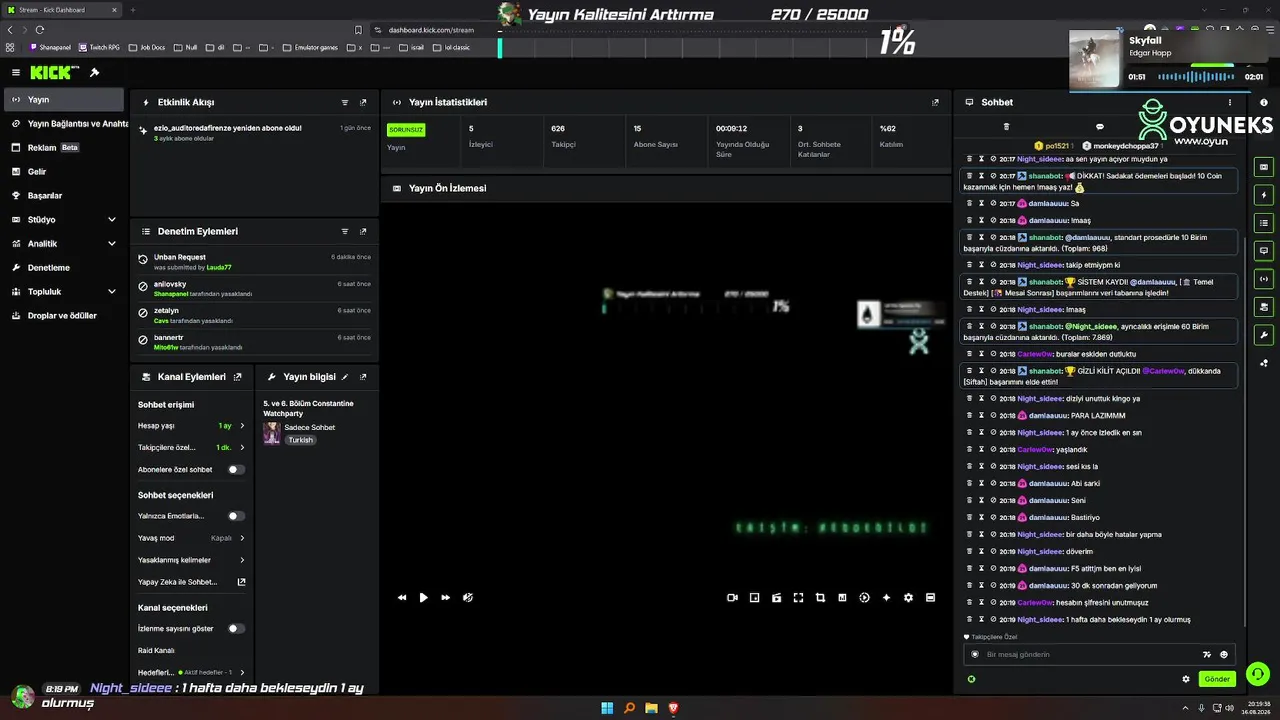Filter the Denetim Eylemleri panel

[x=345, y=231]
